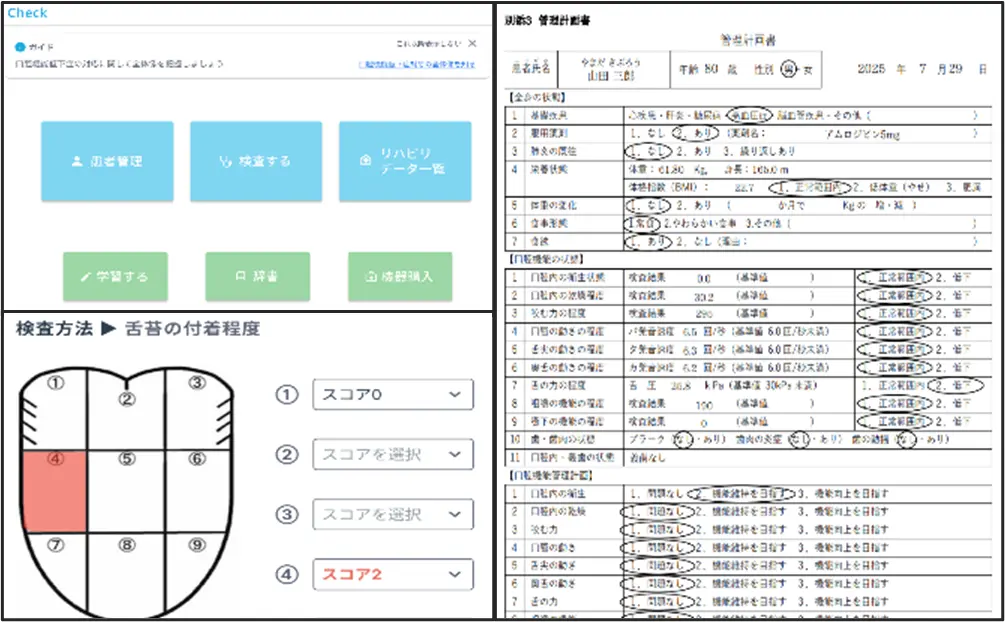1005x622 pixels.
Task: Open the スコアを選択 dropdown for area ②
Action: [x=393, y=455]
